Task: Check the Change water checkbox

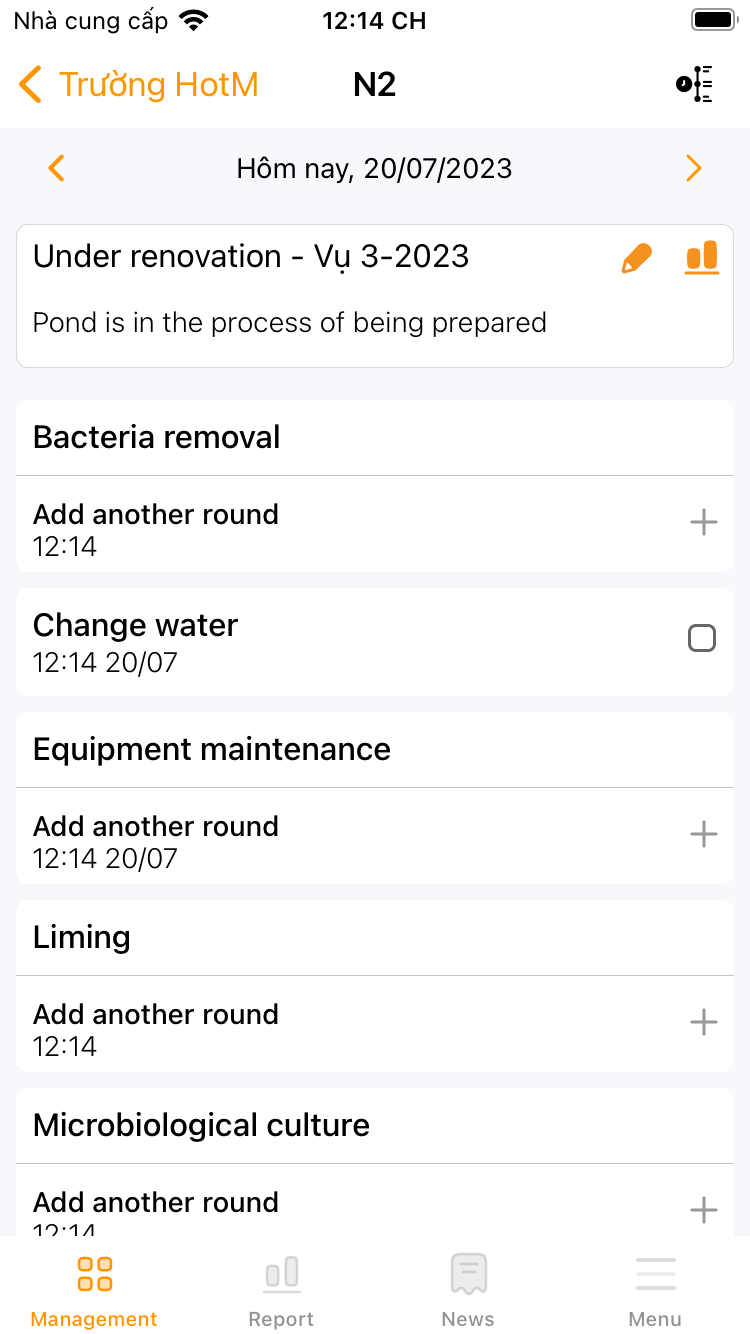Action: (x=702, y=638)
